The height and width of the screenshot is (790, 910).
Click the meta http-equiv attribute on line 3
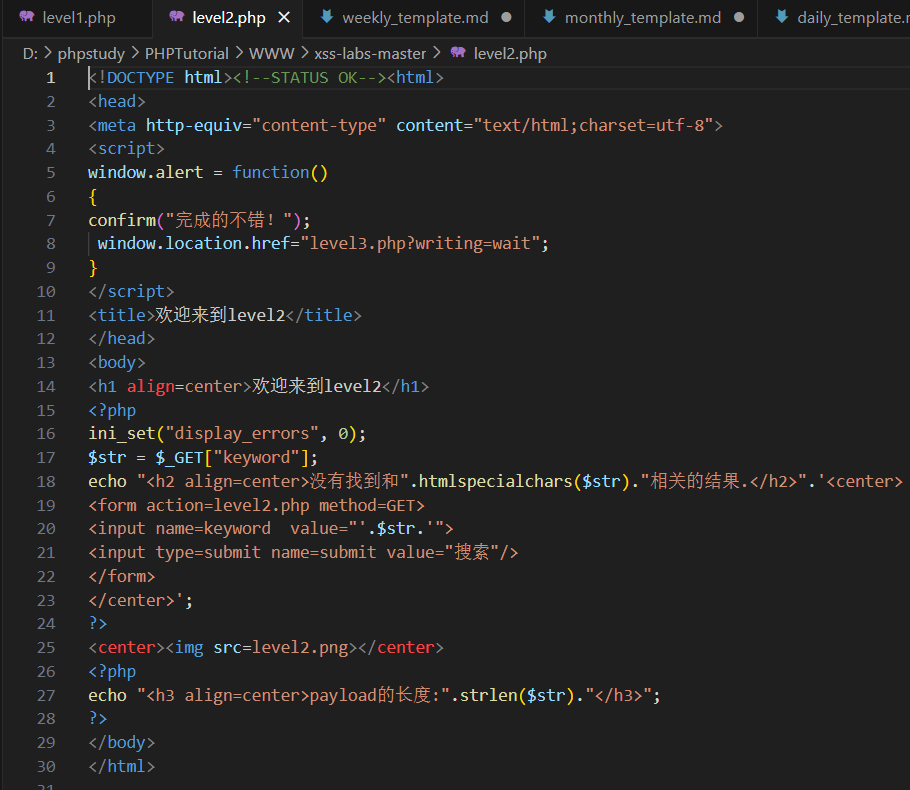click(265, 125)
